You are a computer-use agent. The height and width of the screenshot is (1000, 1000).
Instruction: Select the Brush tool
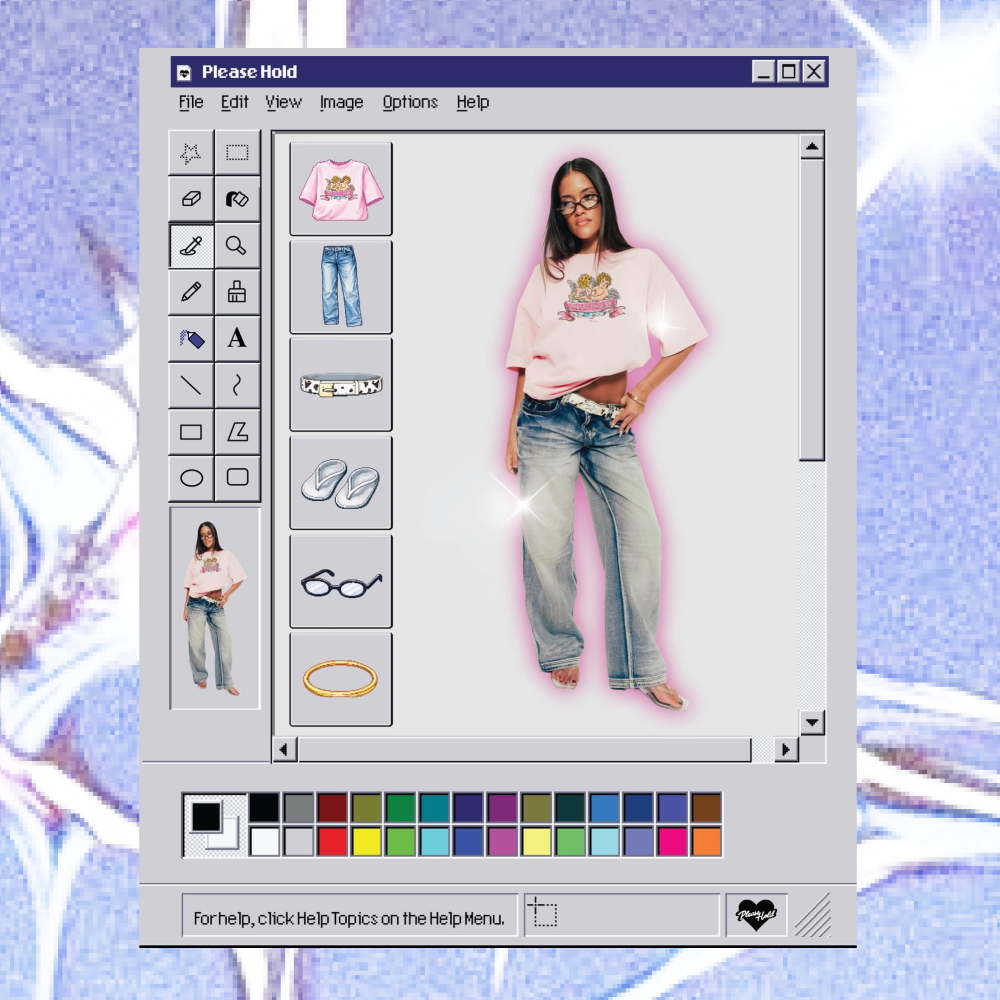click(237, 292)
